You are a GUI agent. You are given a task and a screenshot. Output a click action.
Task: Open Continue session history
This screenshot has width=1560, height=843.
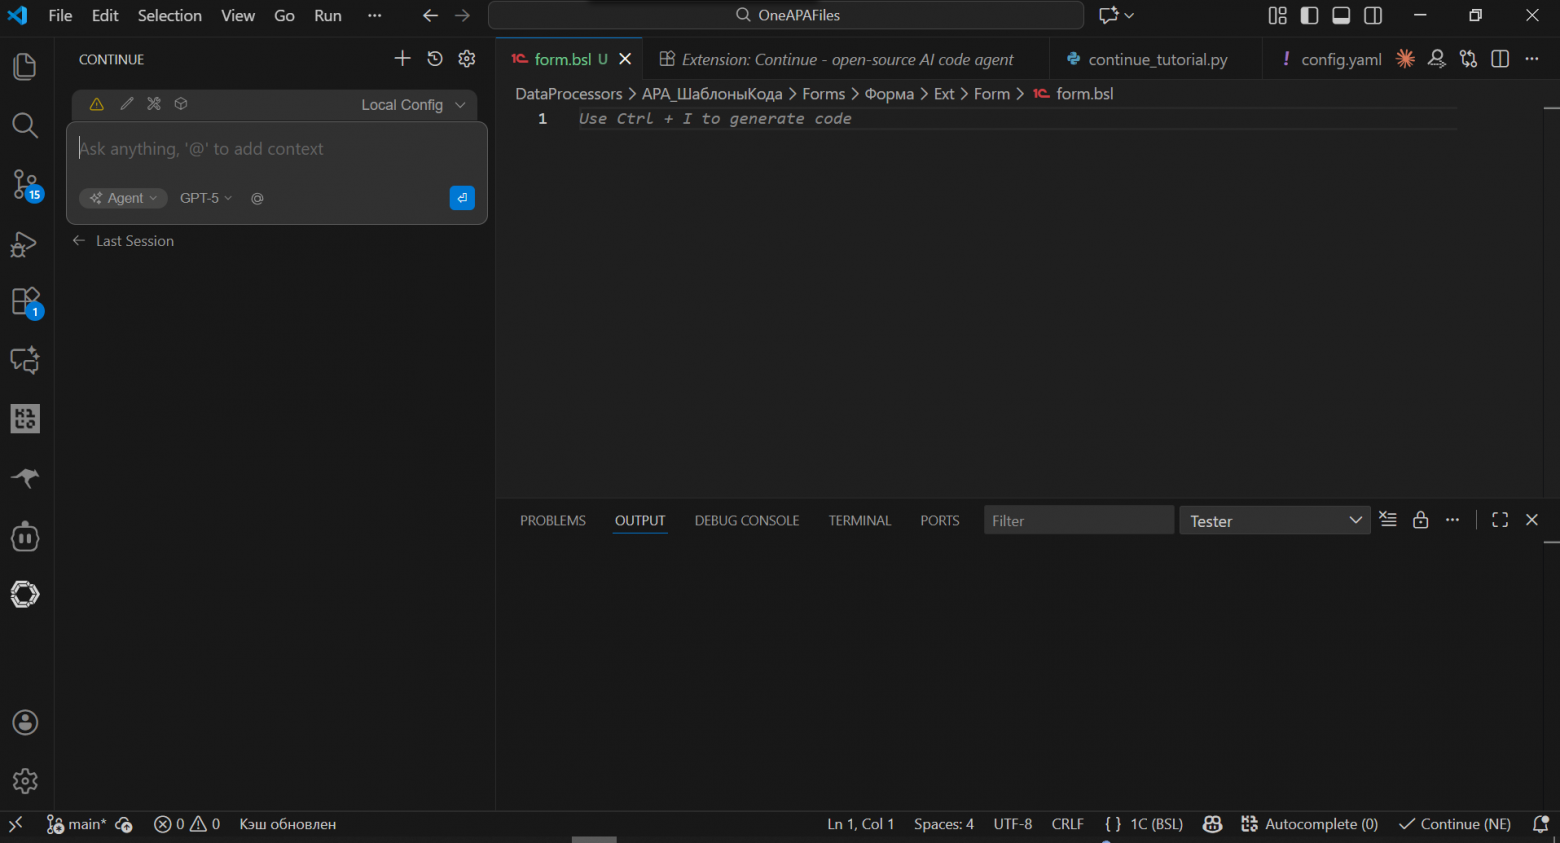(434, 58)
